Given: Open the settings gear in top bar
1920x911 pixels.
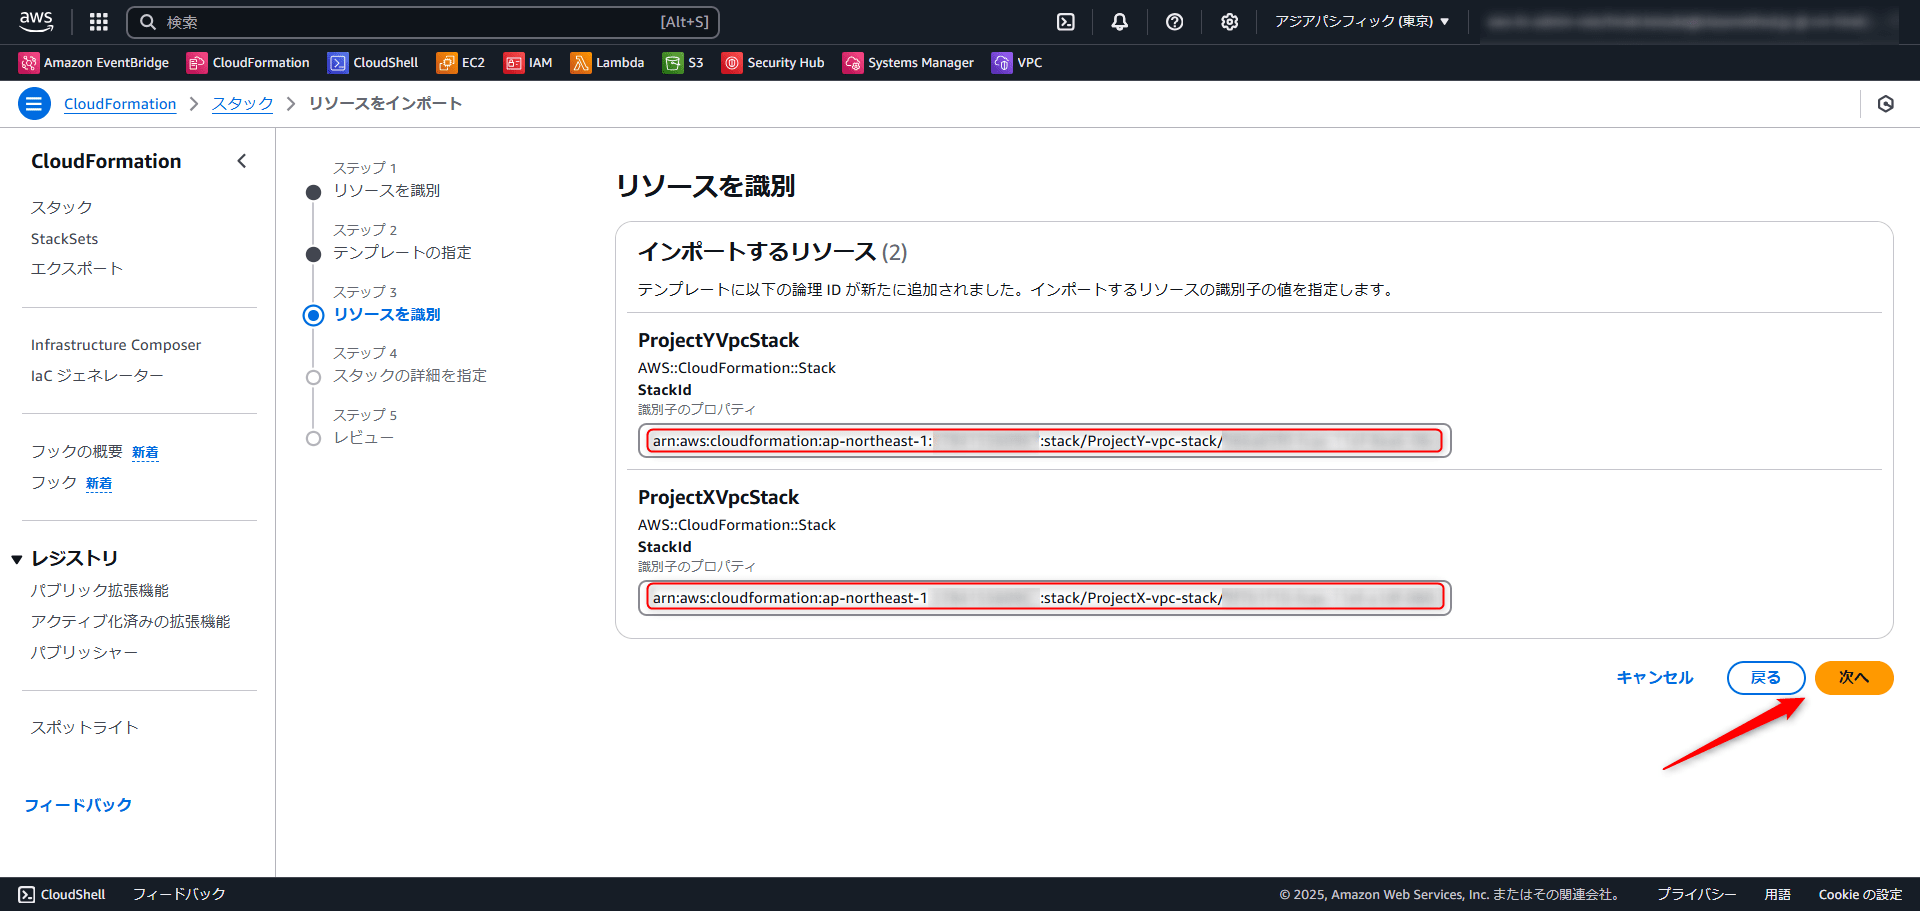Looking at the screenshot, I should click(x=1229, y=21).
